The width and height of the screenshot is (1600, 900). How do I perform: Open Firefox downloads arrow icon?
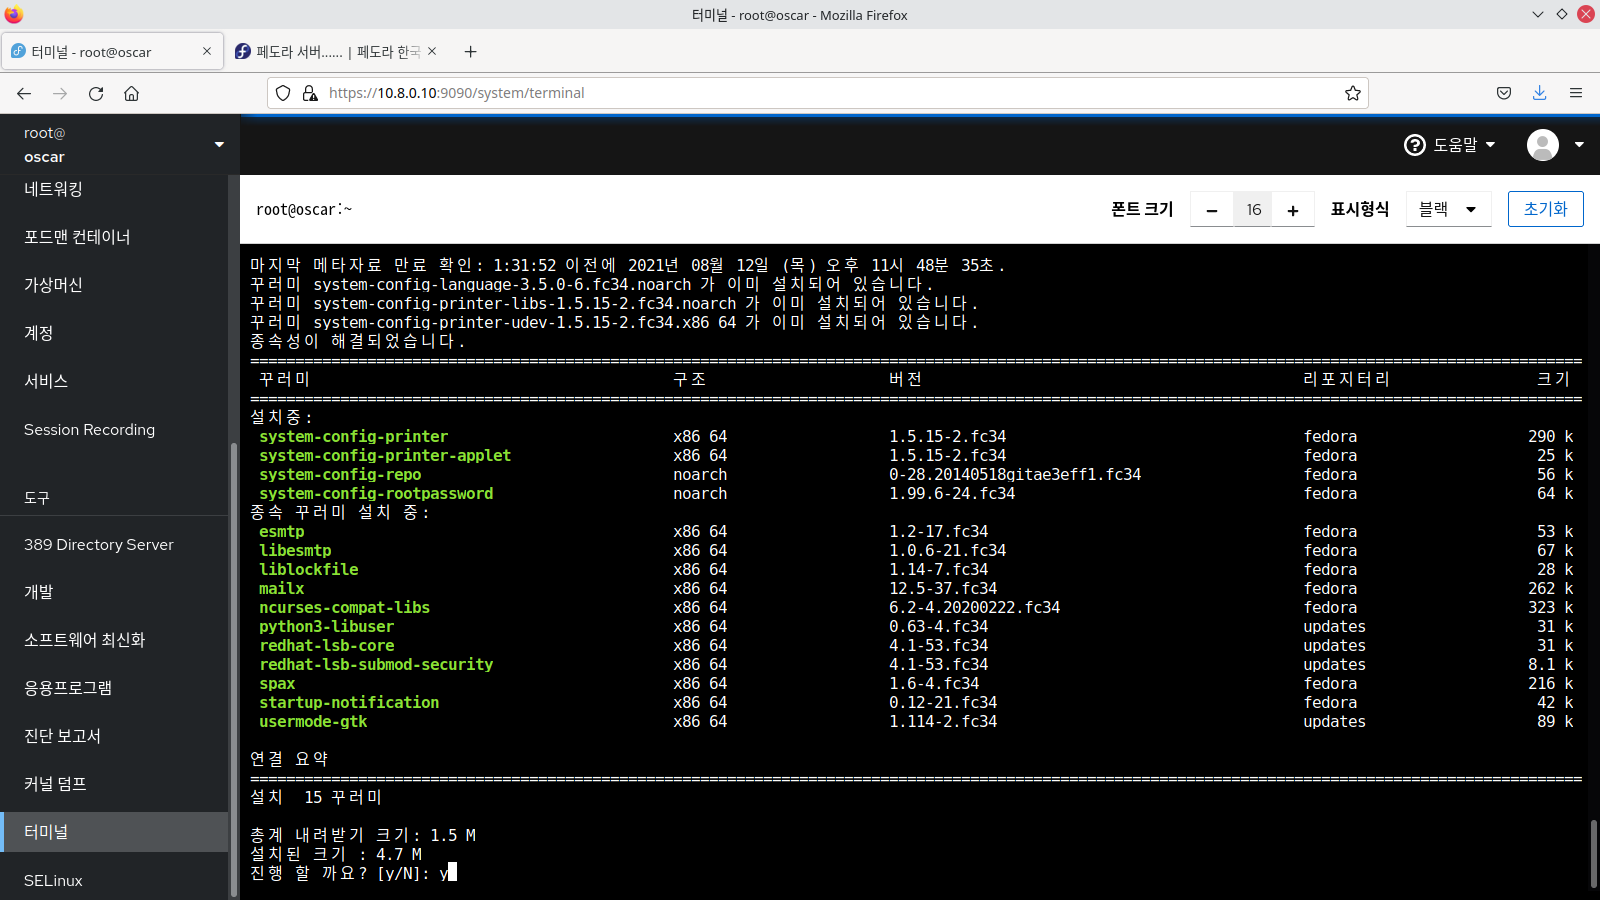point(1540,93)
